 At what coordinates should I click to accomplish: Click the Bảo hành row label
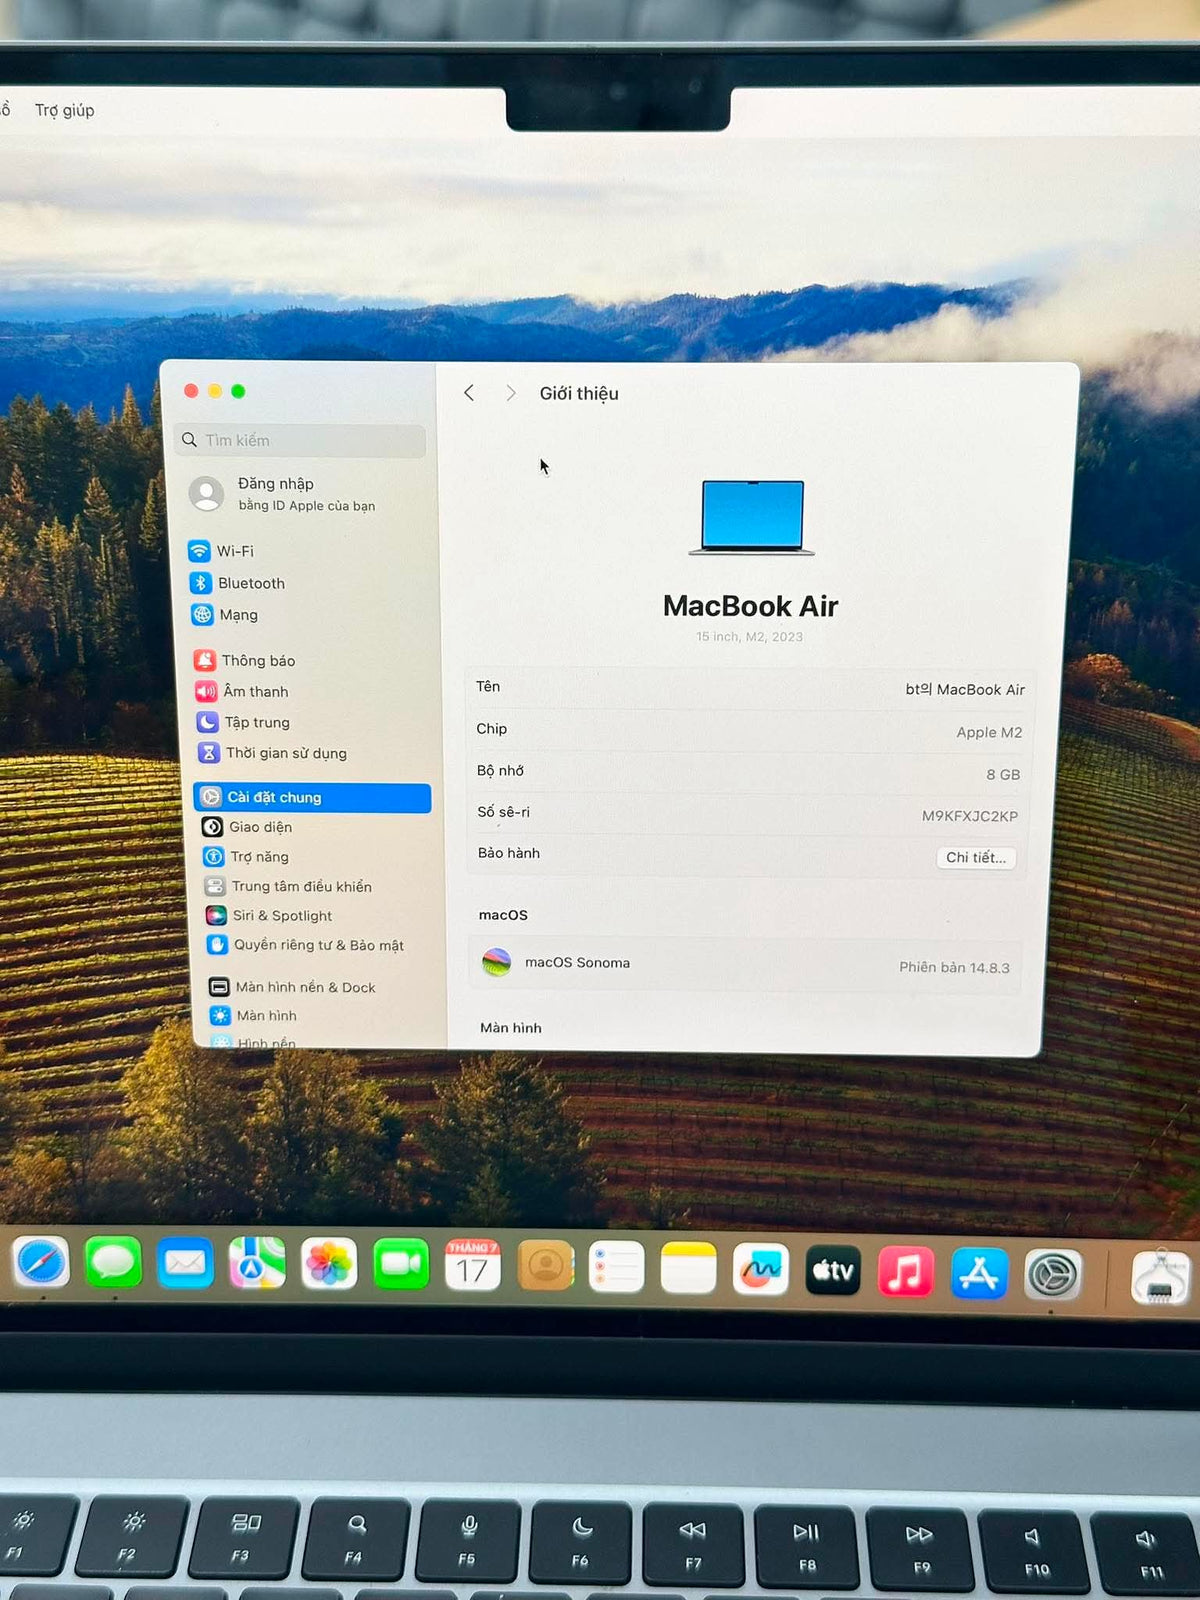pyautogui.click(x=509, y=853)
